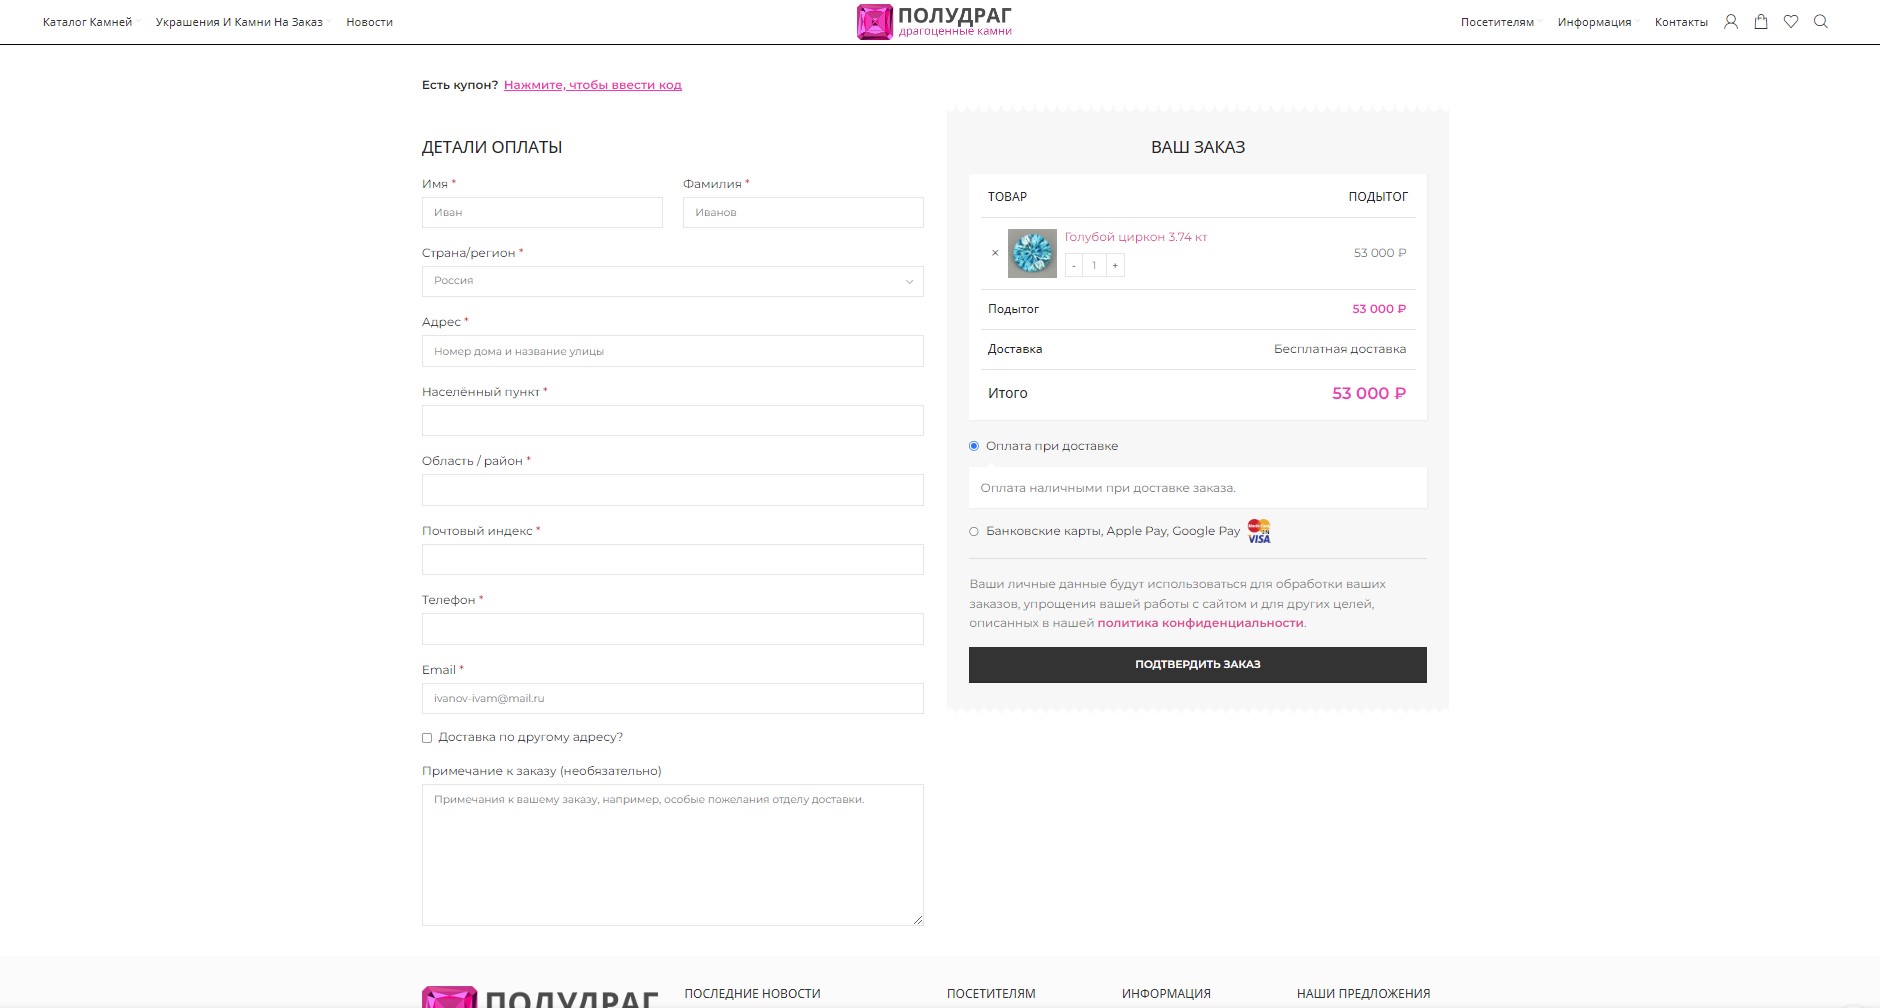Go to the Новости menu item
The width and height of the screenshot is (1880, 1008).
369,22
